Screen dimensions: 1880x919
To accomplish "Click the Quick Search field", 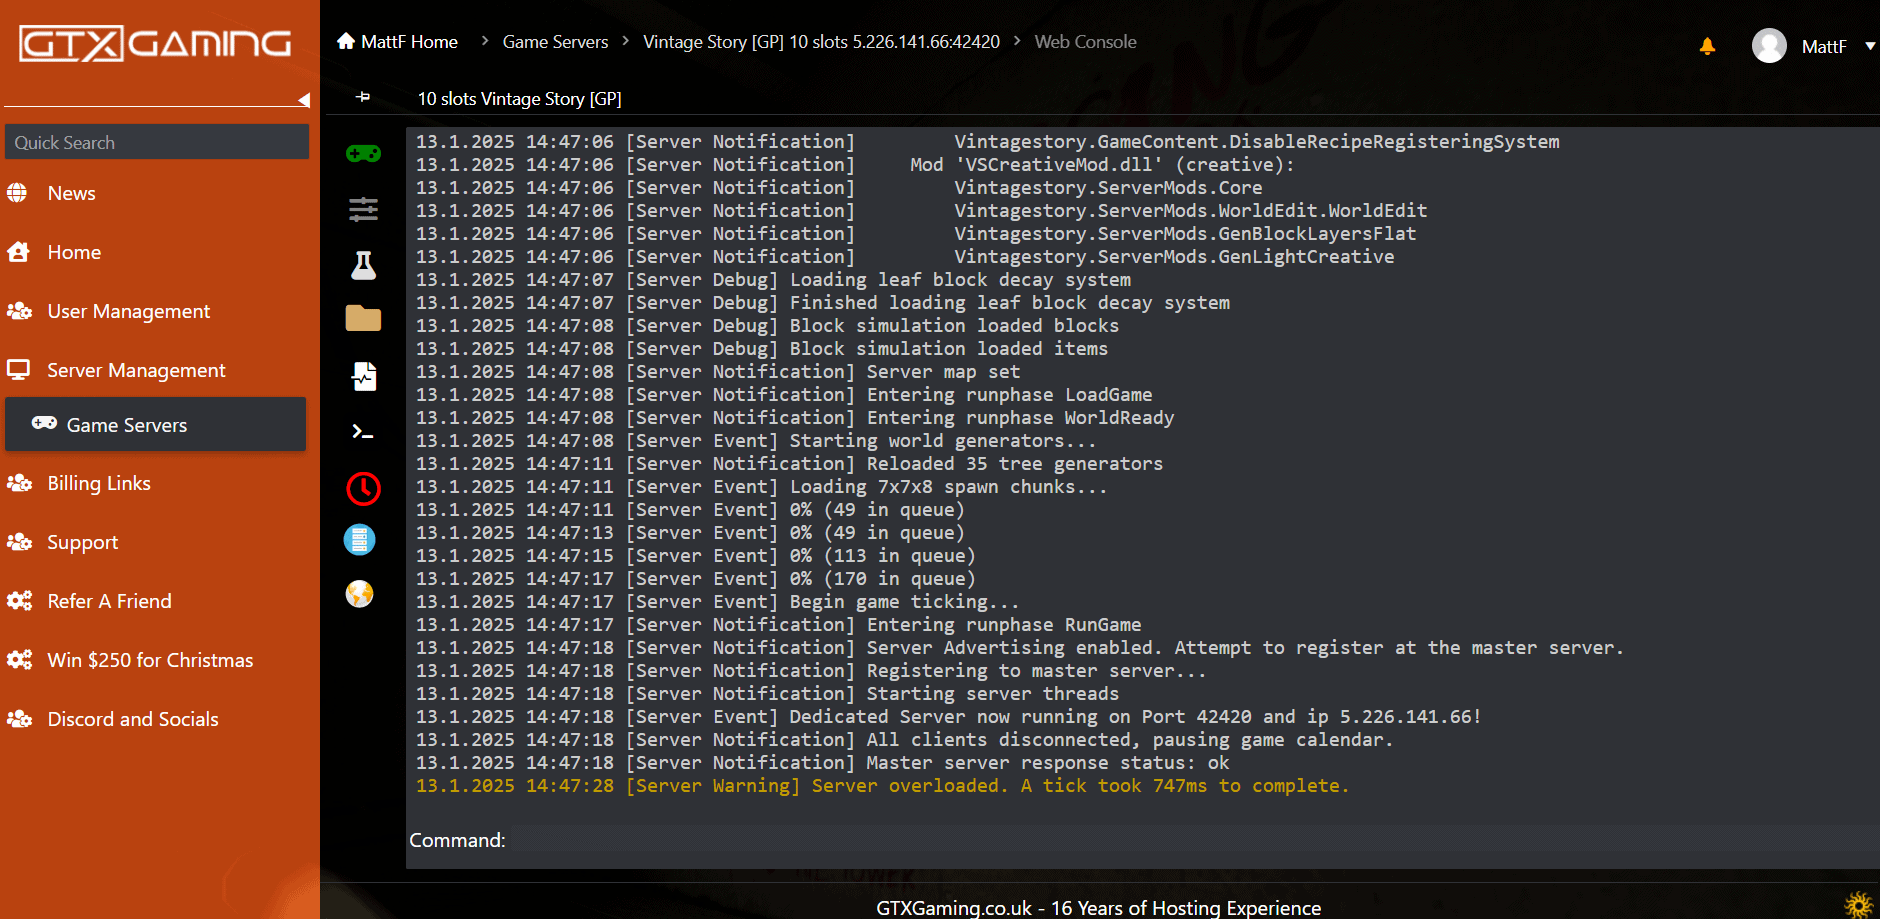I will pos(157,142).
